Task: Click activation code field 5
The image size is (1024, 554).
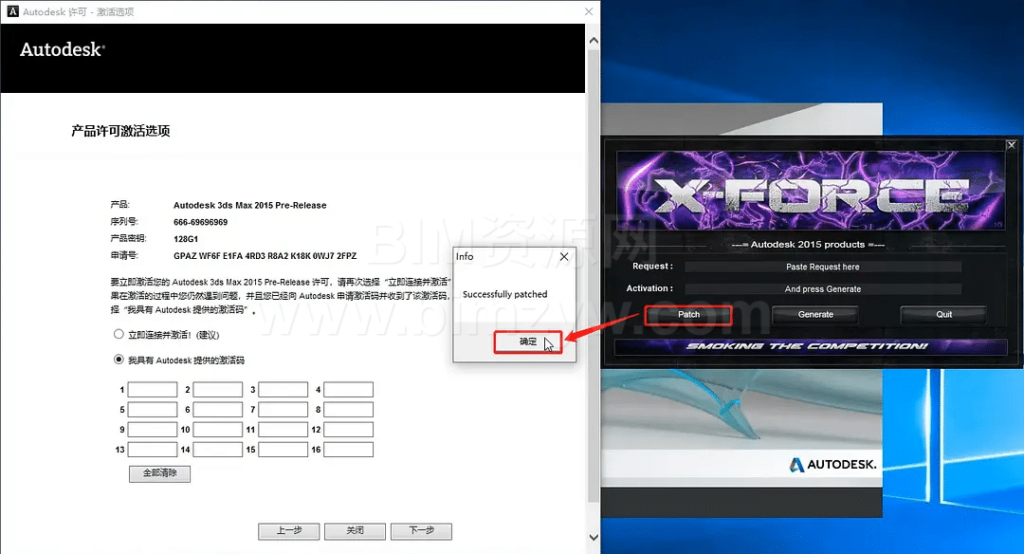Action: [x=152, y=410]
